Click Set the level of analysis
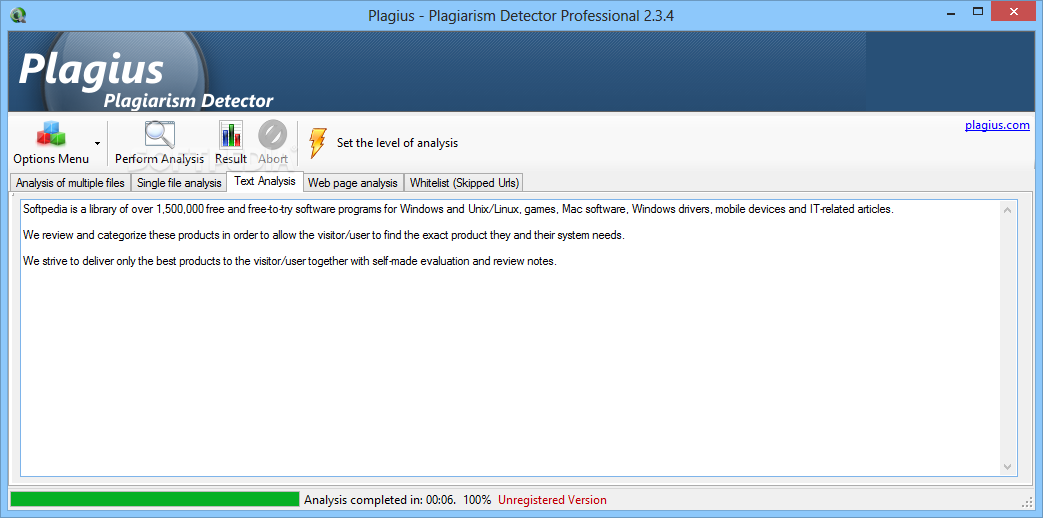The image size is (1043, 518). [x=397, y=143]
